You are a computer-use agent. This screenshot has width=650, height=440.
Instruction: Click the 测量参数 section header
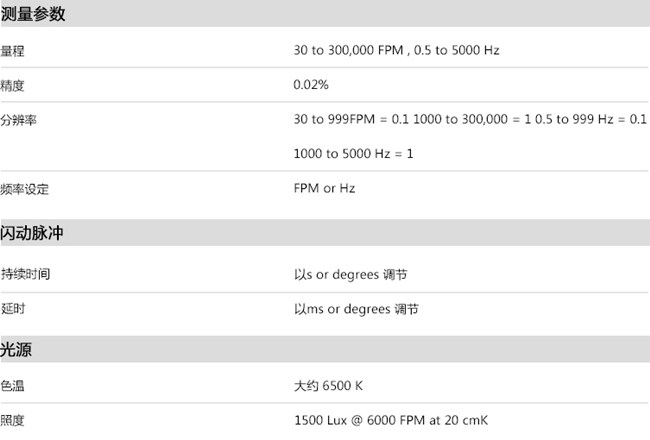[33, 14]
